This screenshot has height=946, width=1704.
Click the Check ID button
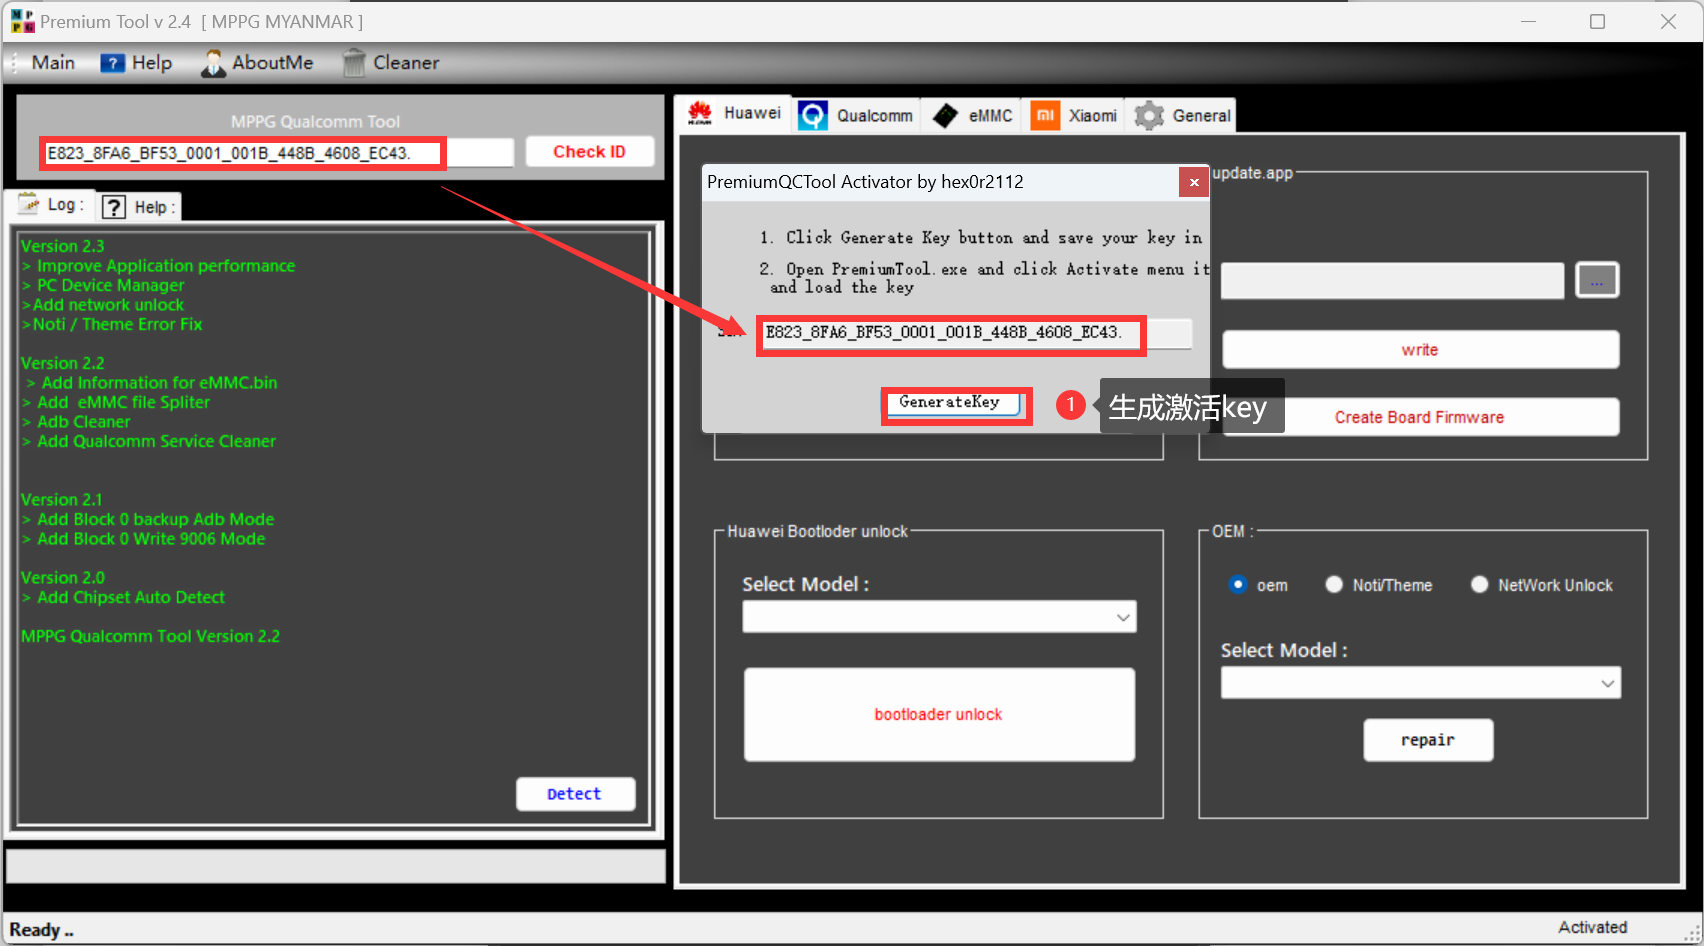590,152
